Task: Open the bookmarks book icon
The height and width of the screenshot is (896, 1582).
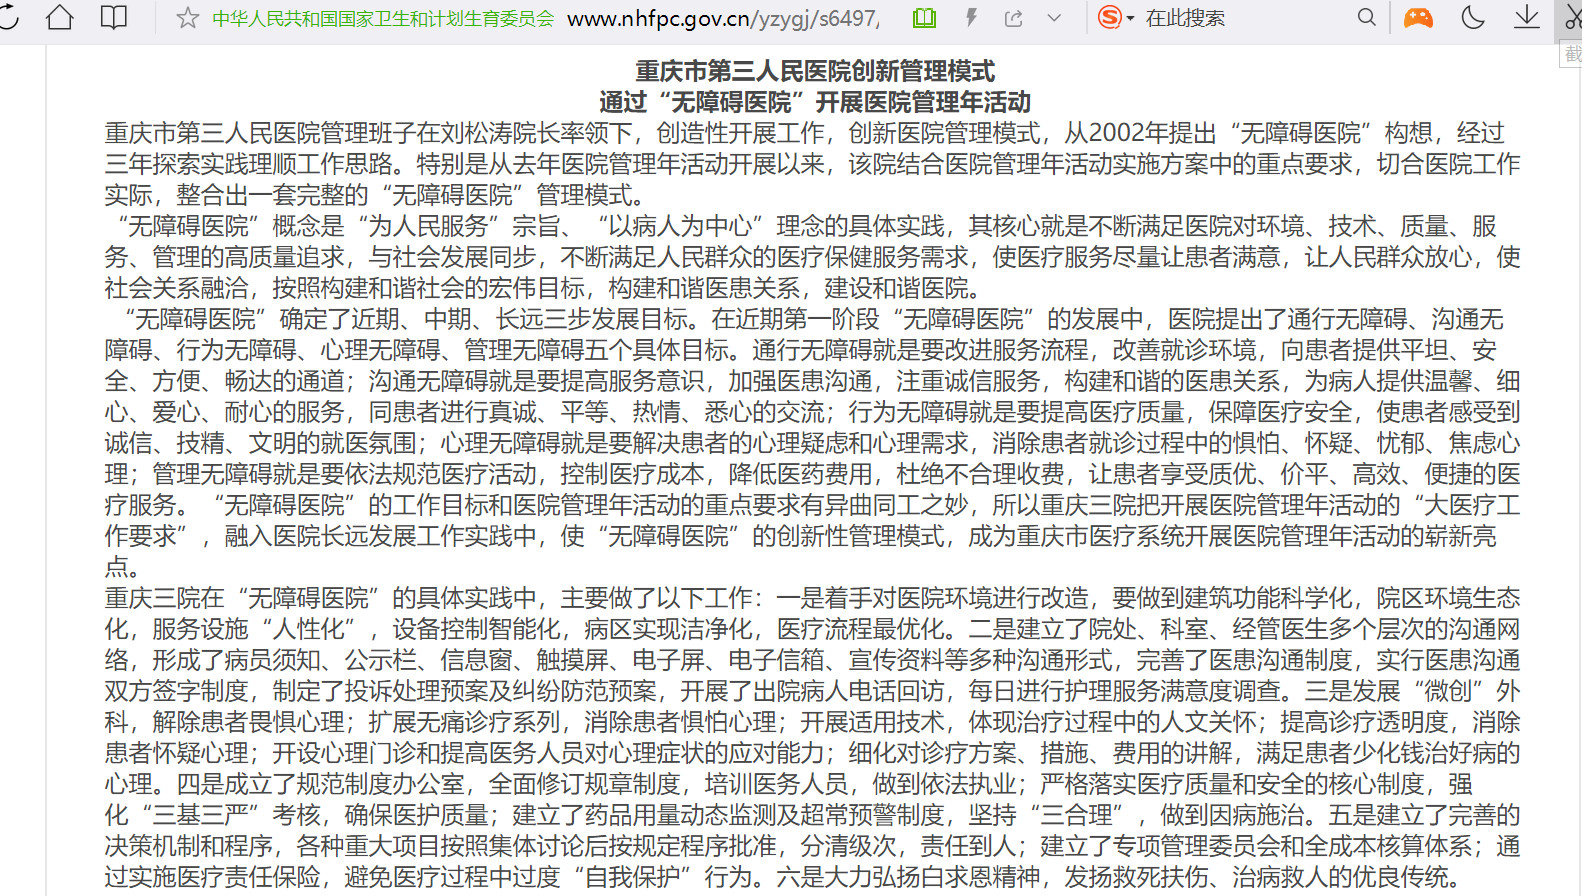Action: click(114, 18)
